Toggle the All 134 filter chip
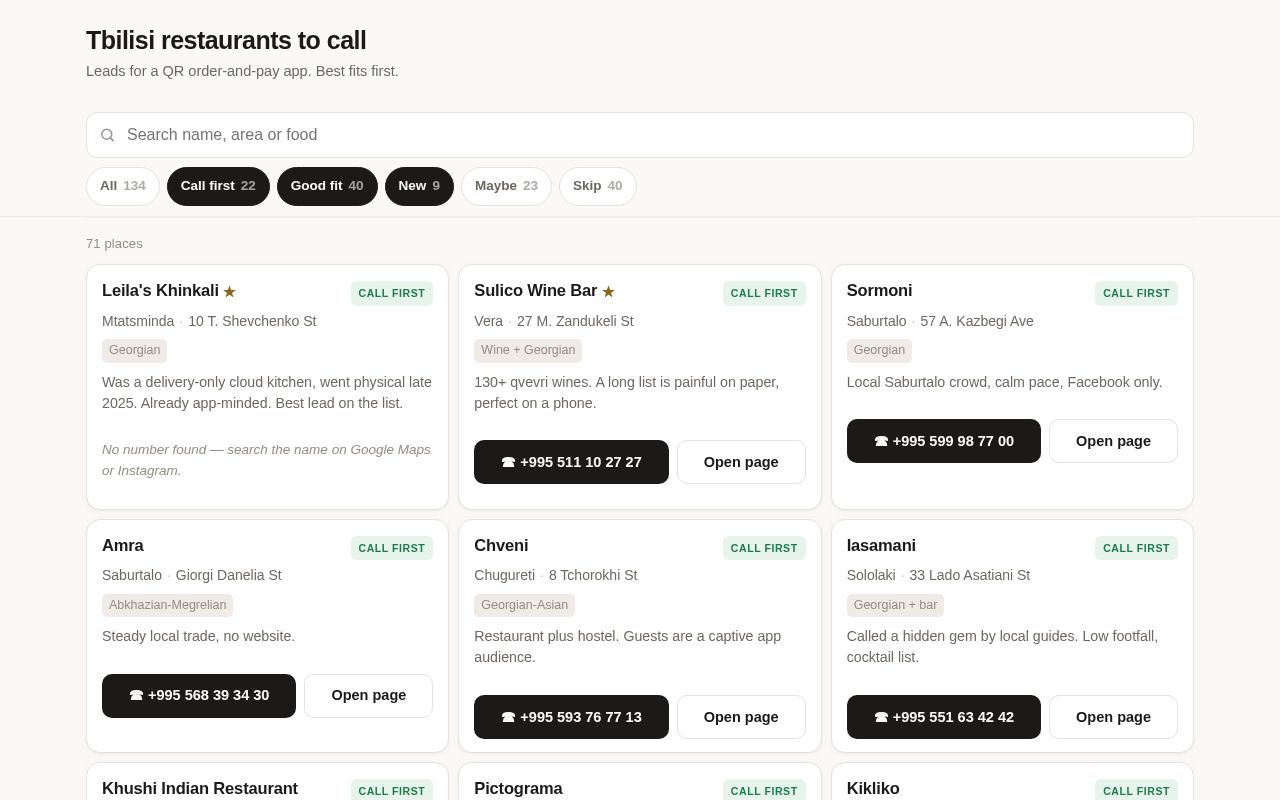Screen dimensions: 1280x800 pos(123,186)
